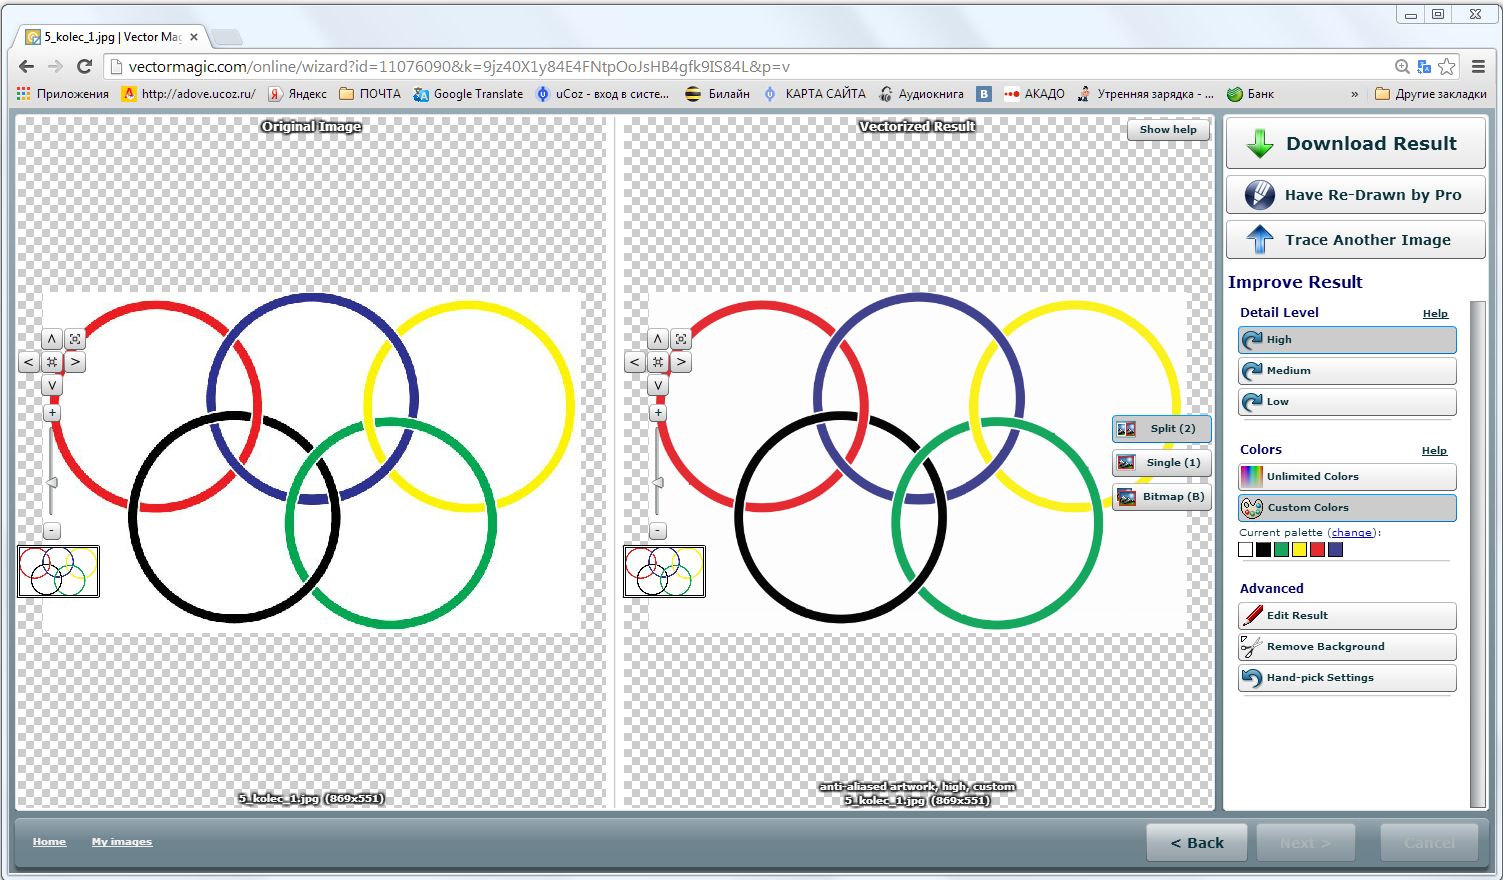Center Vectorized Result with middle pad icon
This screenshot has width=1503, height=880.
[658, 362]
